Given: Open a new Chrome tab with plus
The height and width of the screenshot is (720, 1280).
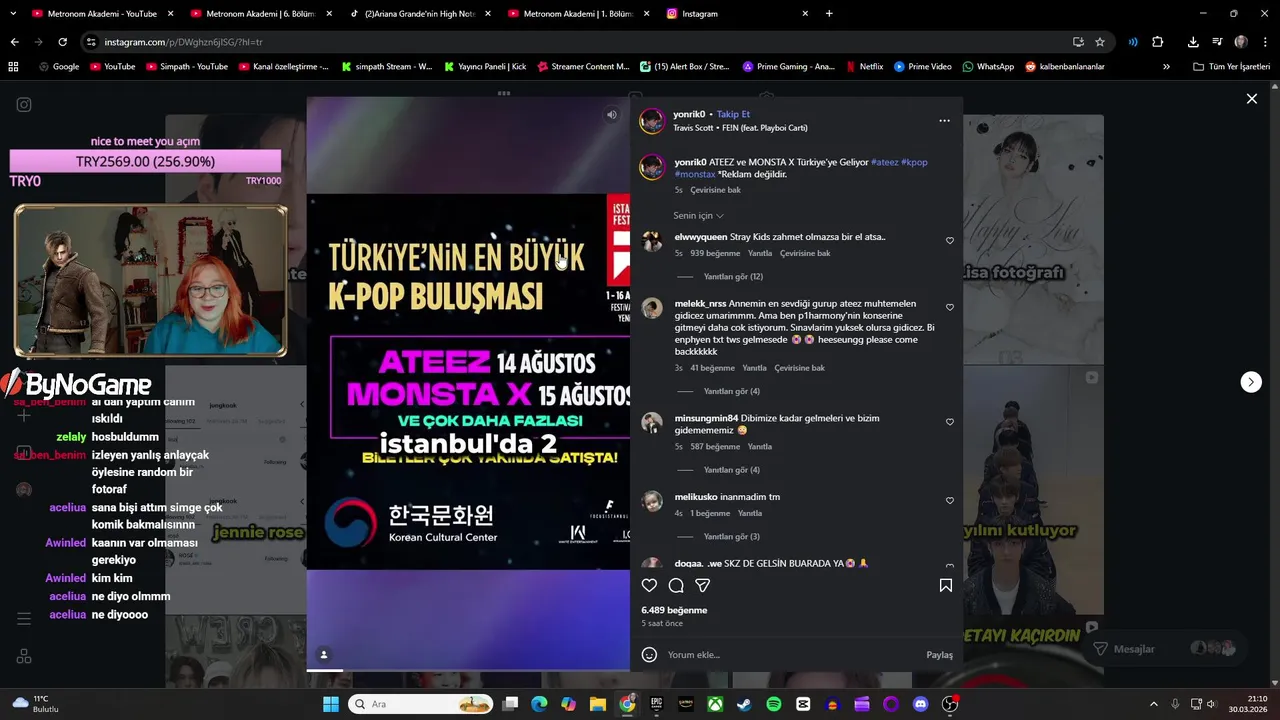Looking at the screenshot, I should pyautogui.click(x=829, y=14).
